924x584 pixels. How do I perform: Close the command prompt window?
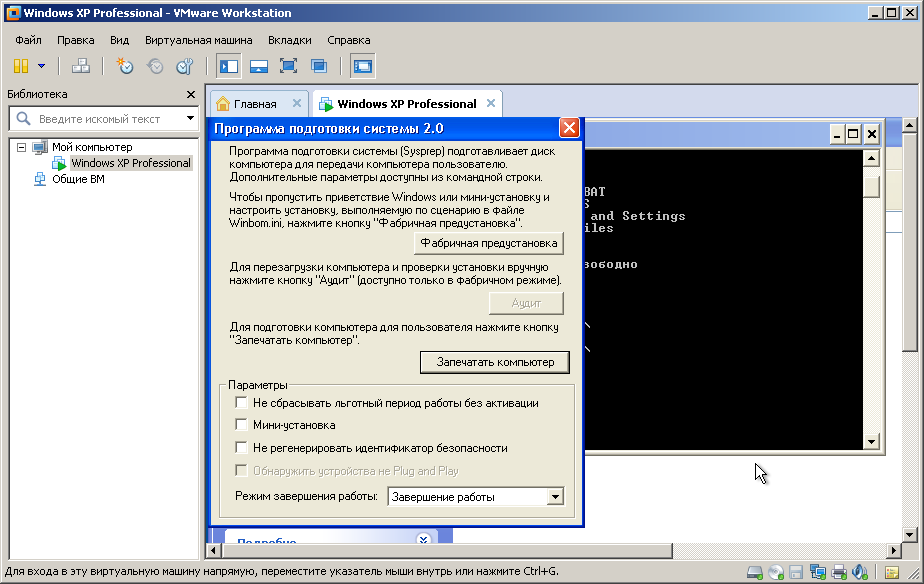(x=872, y=134)
